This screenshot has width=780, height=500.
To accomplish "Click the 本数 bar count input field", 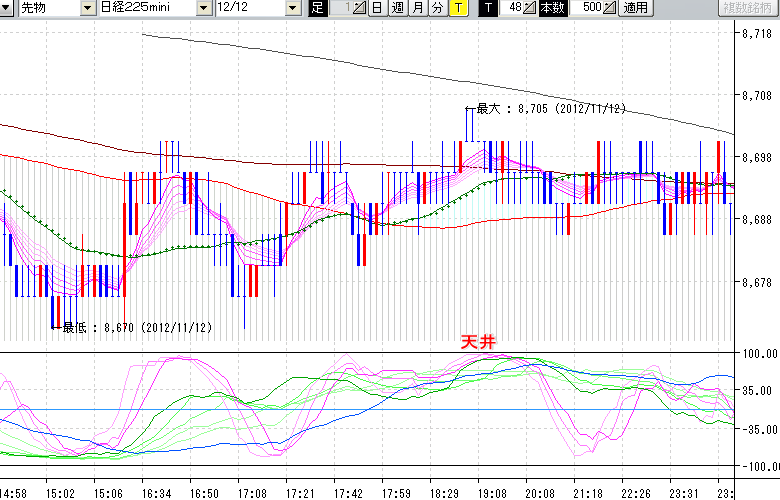I will 584,8.
